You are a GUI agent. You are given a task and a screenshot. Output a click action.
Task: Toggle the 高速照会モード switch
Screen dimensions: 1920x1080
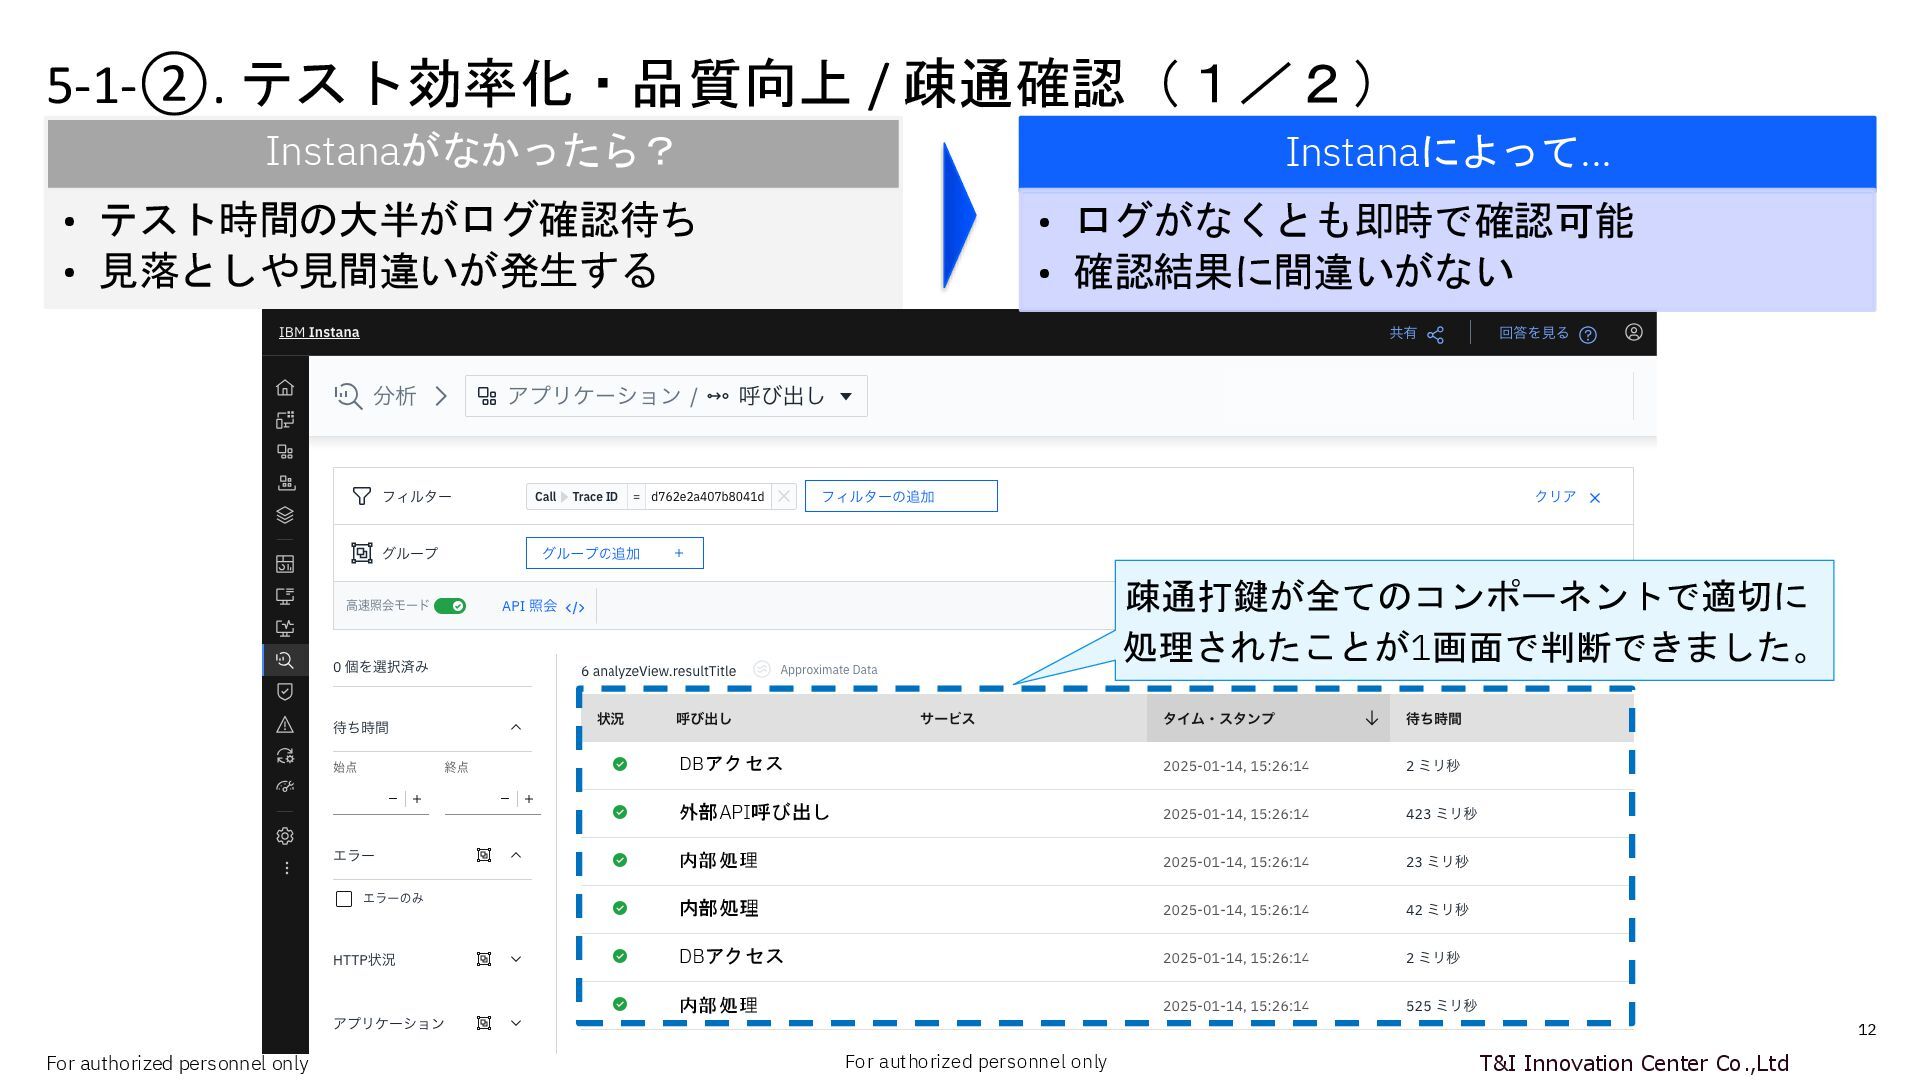(450, 606)
